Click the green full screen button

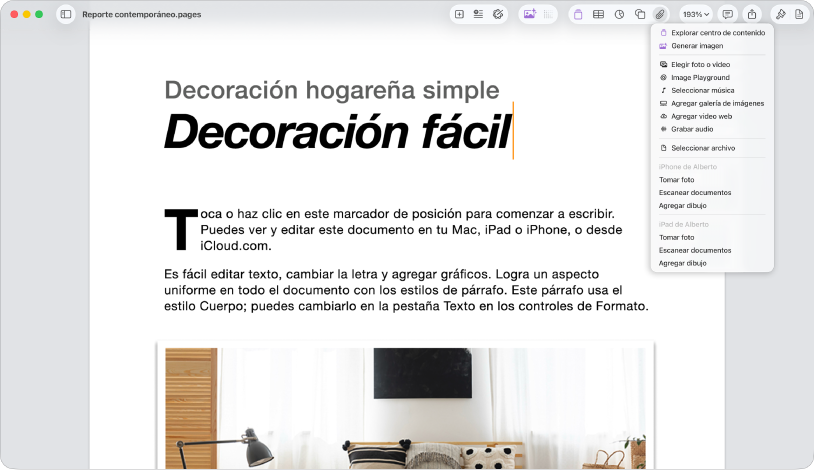point(39,15)
